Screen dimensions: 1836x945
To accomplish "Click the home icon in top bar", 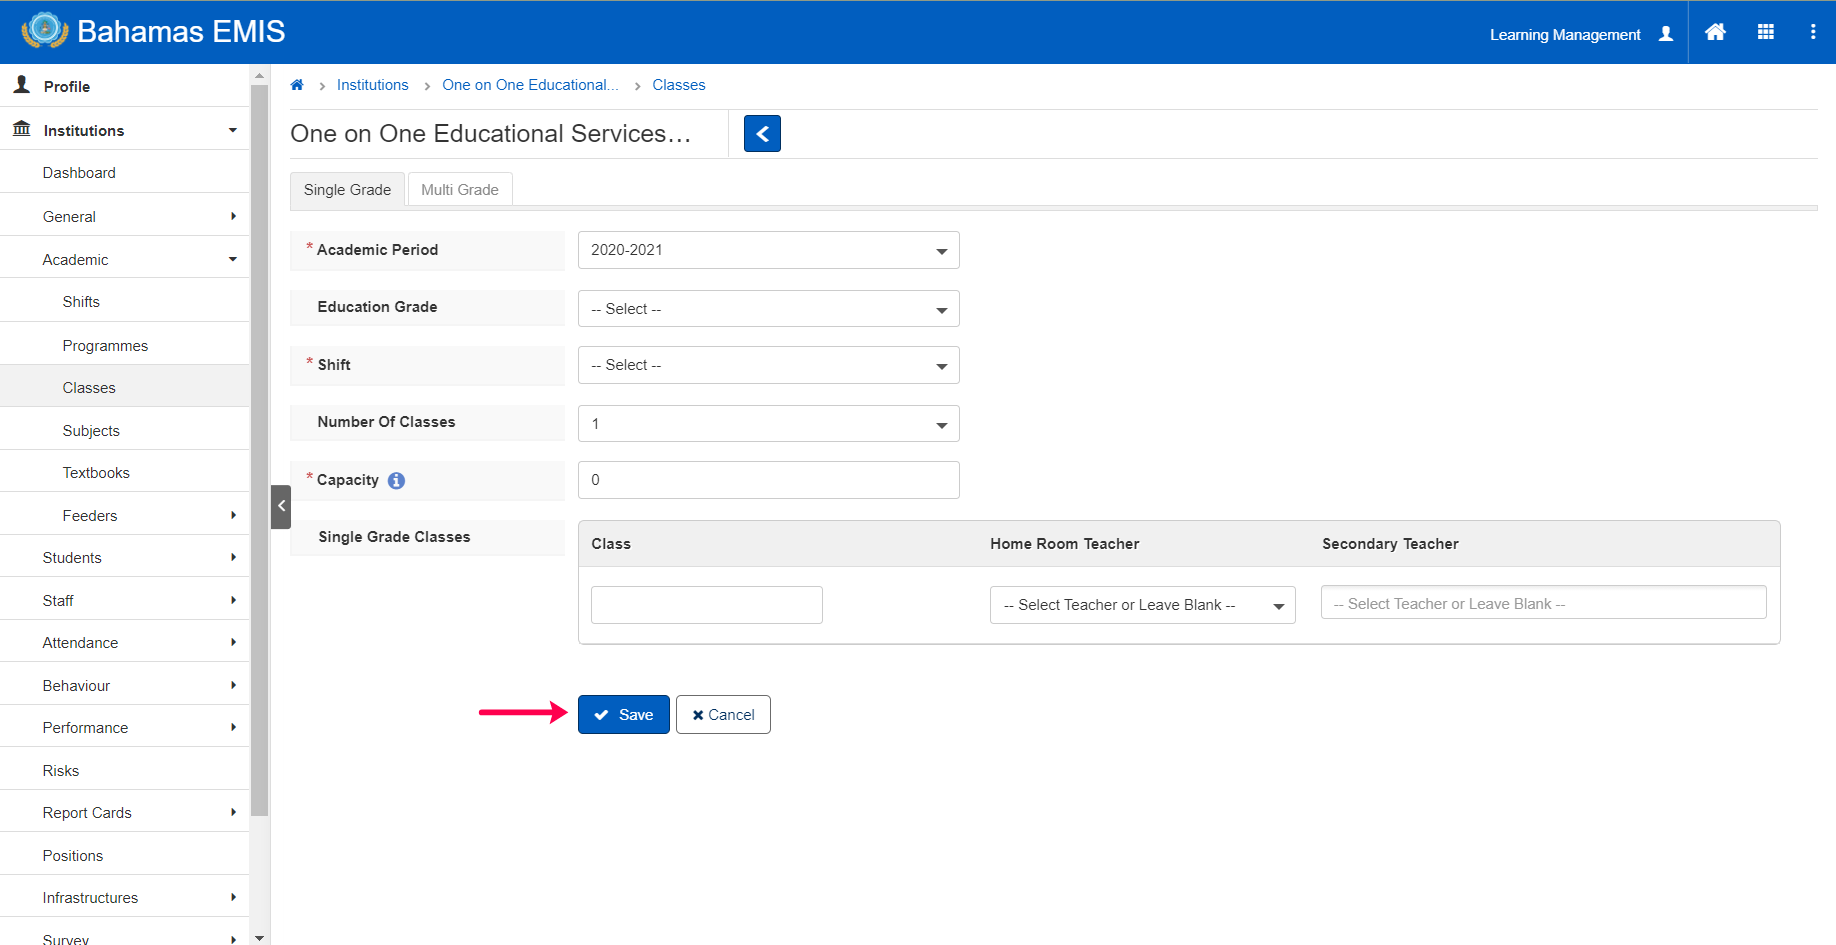I will coord(1715,32).
